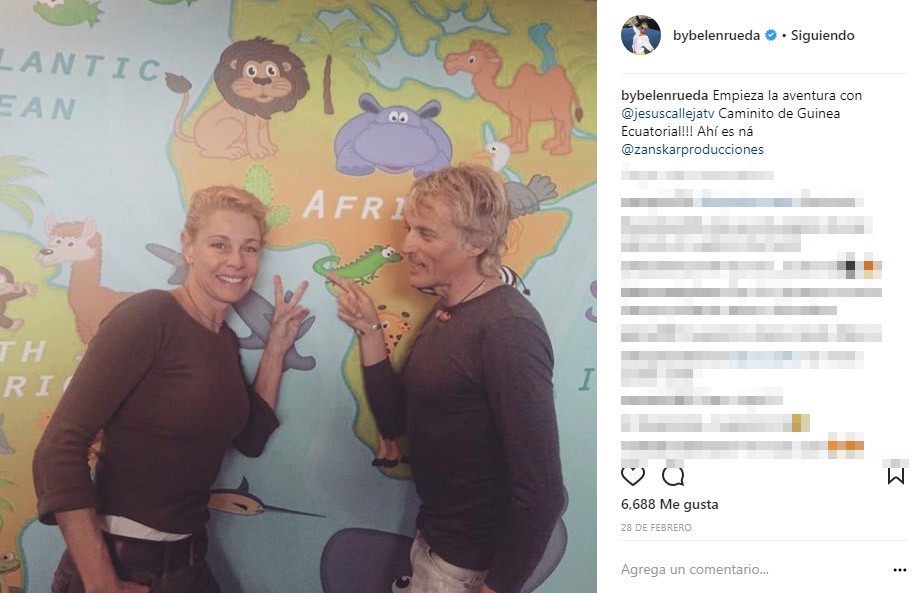Click the purple hippo illustration
This screenshot has width=914, height=593.
(x=393, y=135)
